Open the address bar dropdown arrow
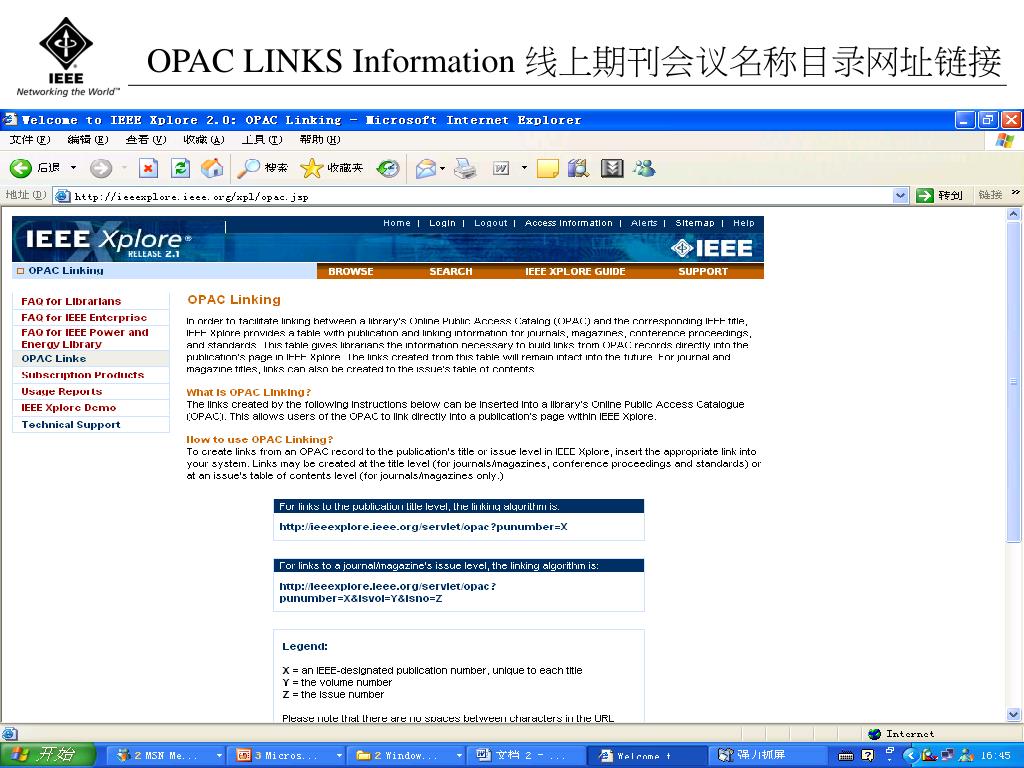The height and width of the screenshot is (768, 1024). pos(900,195)
